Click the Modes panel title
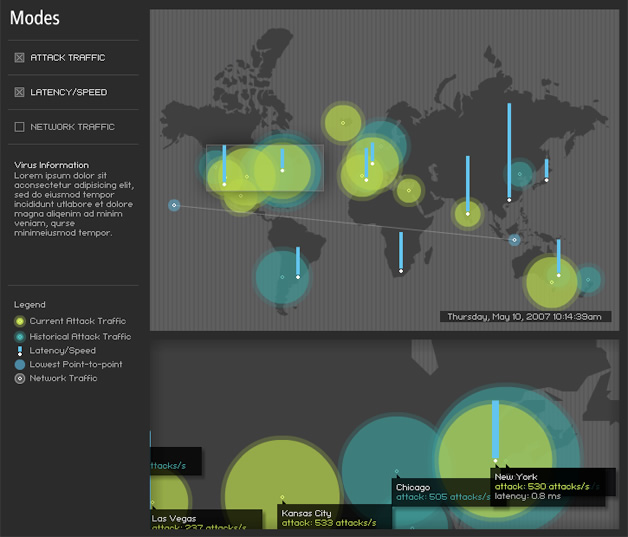This screenshot has height=537, width=628. 35,18
